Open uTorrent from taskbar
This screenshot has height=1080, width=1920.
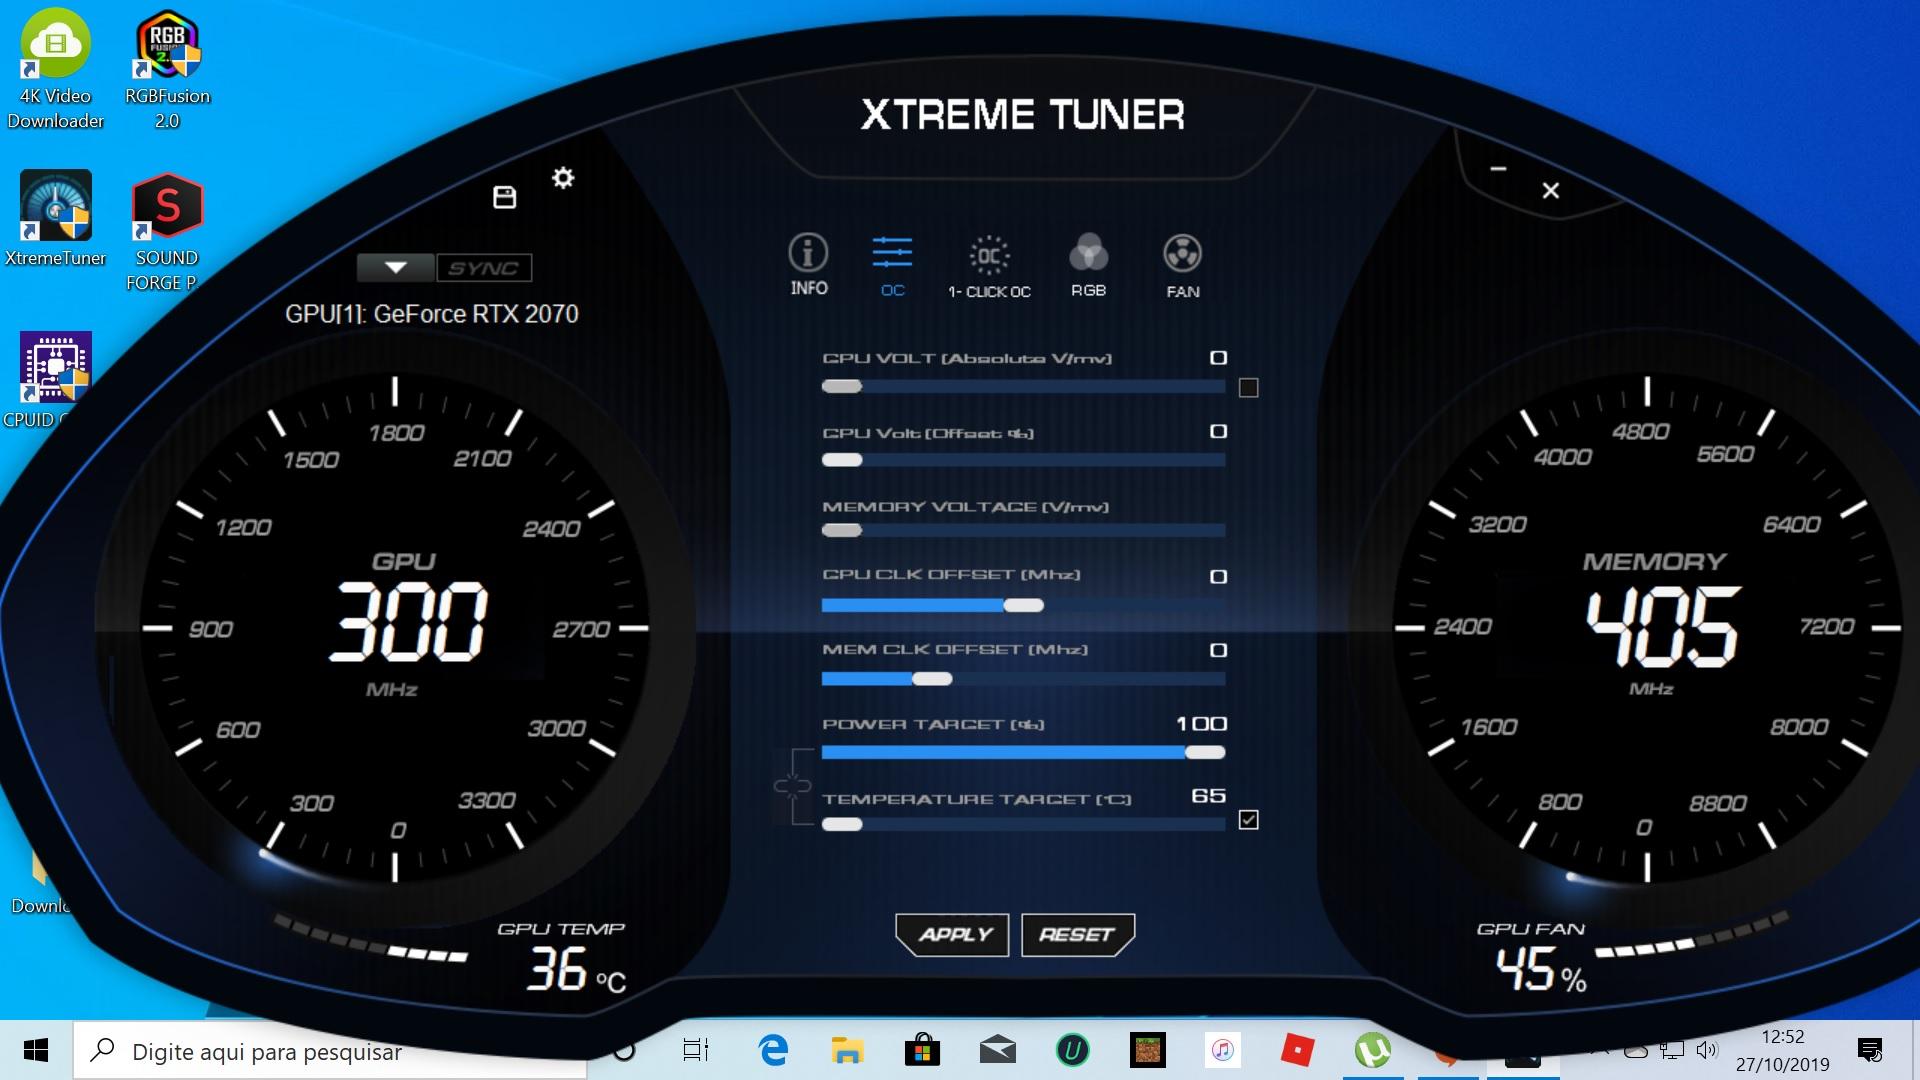pyautogui.click(x=1373, y=1051)
